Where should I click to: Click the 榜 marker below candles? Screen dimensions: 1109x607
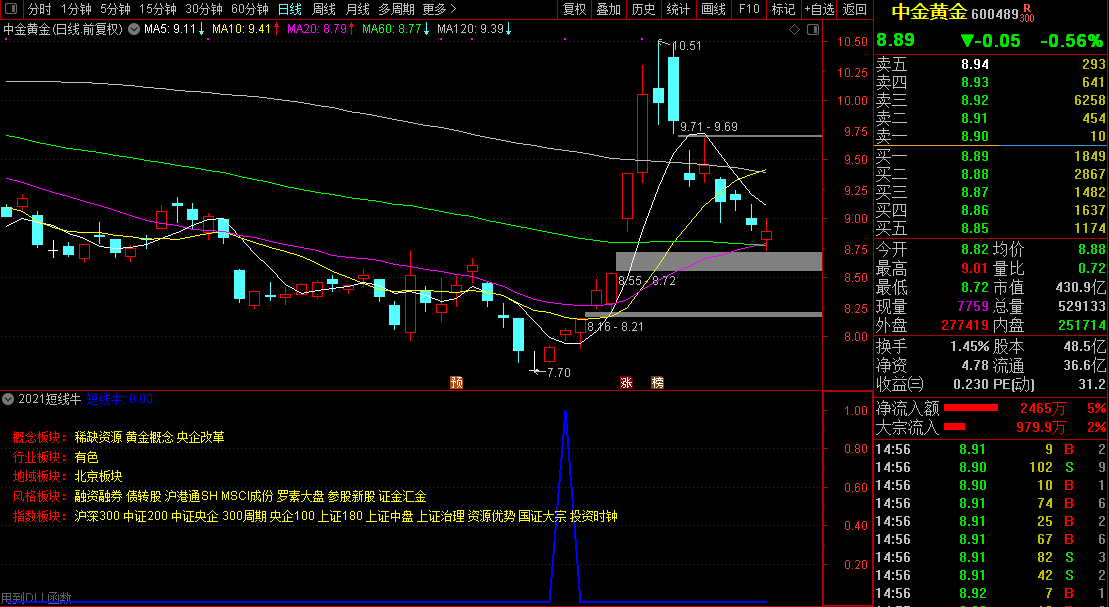[658, 382]
